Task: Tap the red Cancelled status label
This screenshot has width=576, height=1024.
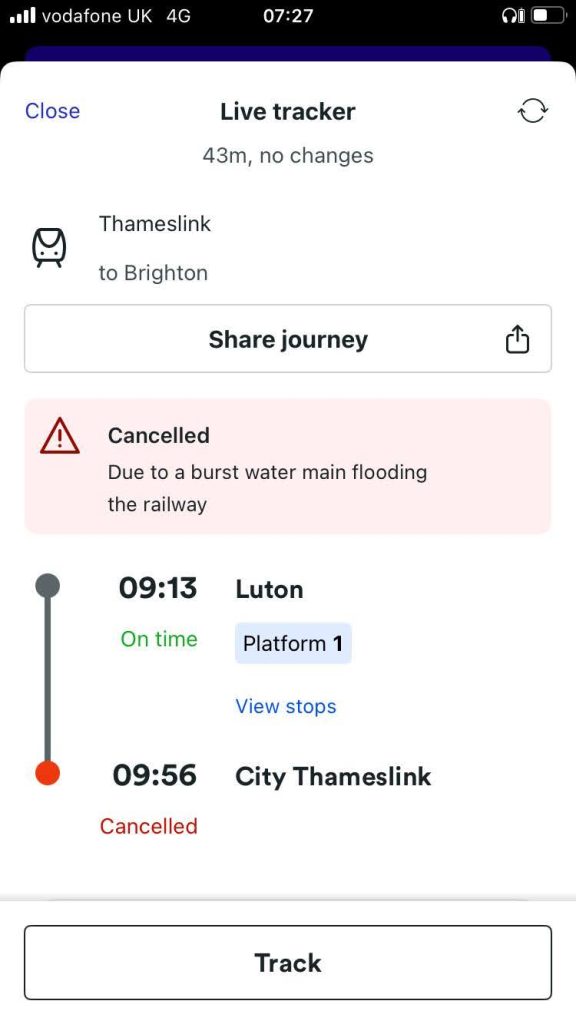Action: (149, 826)
